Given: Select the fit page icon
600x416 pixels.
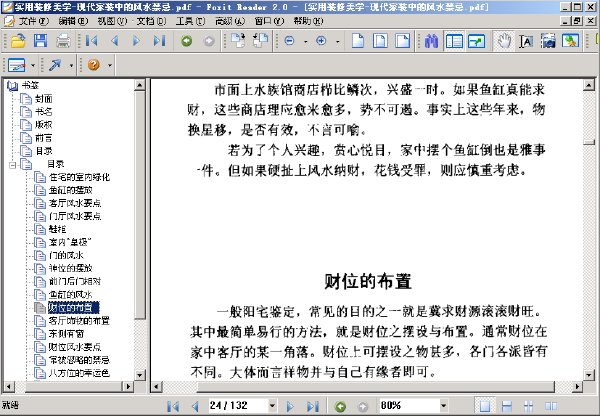Looking at the screenshot, I should [380, 41].
